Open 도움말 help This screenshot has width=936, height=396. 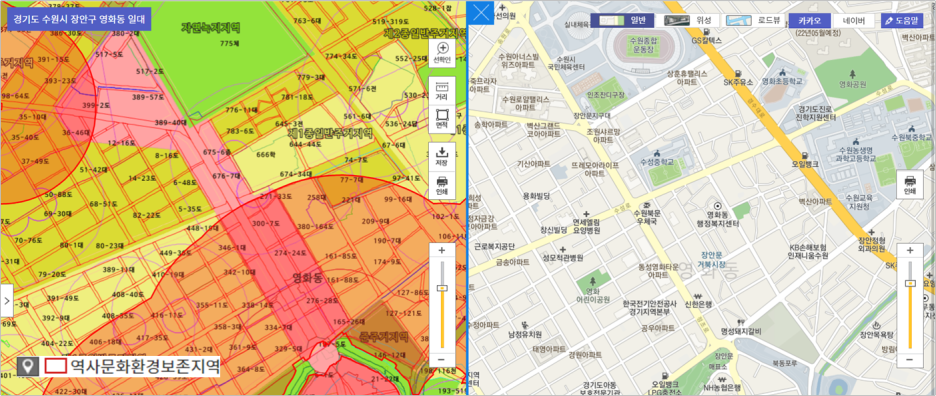point(901,20)
